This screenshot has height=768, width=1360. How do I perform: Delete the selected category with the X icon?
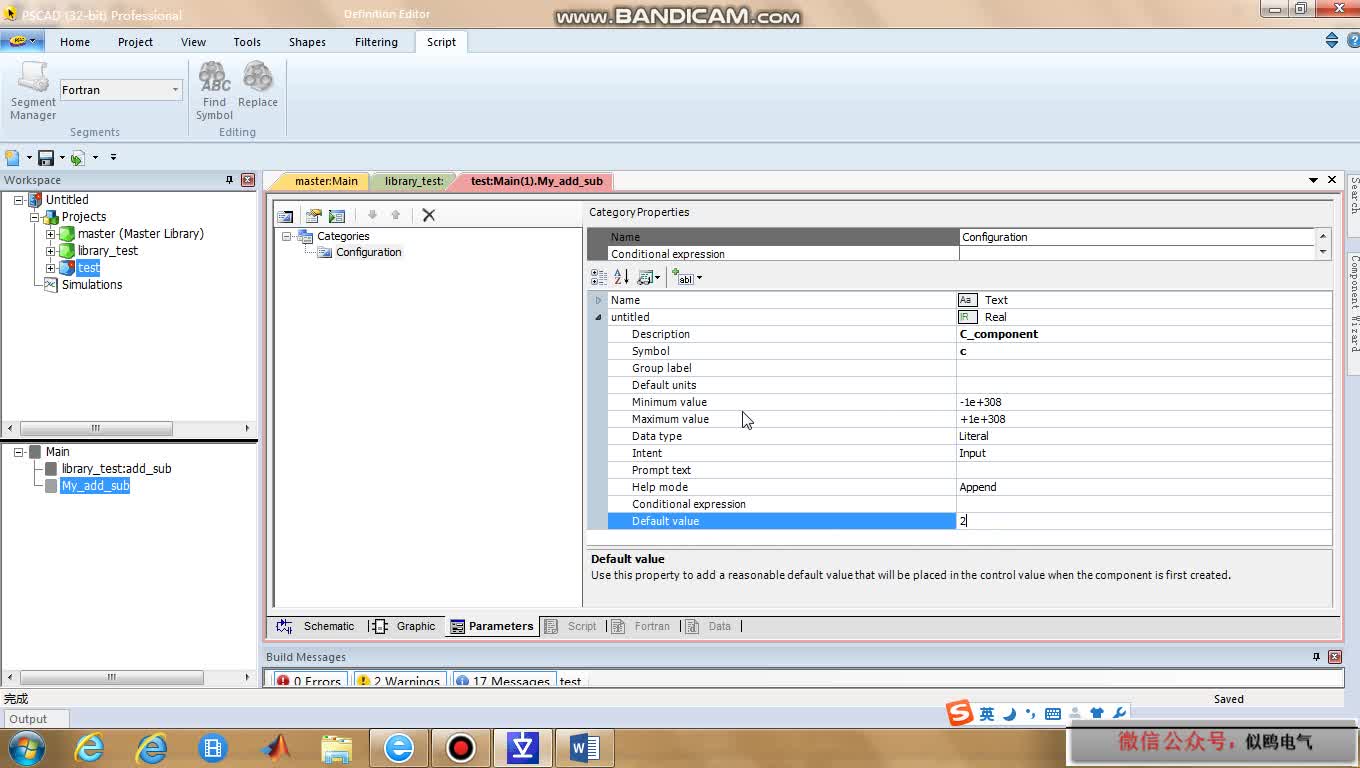[x=428, y=214]
